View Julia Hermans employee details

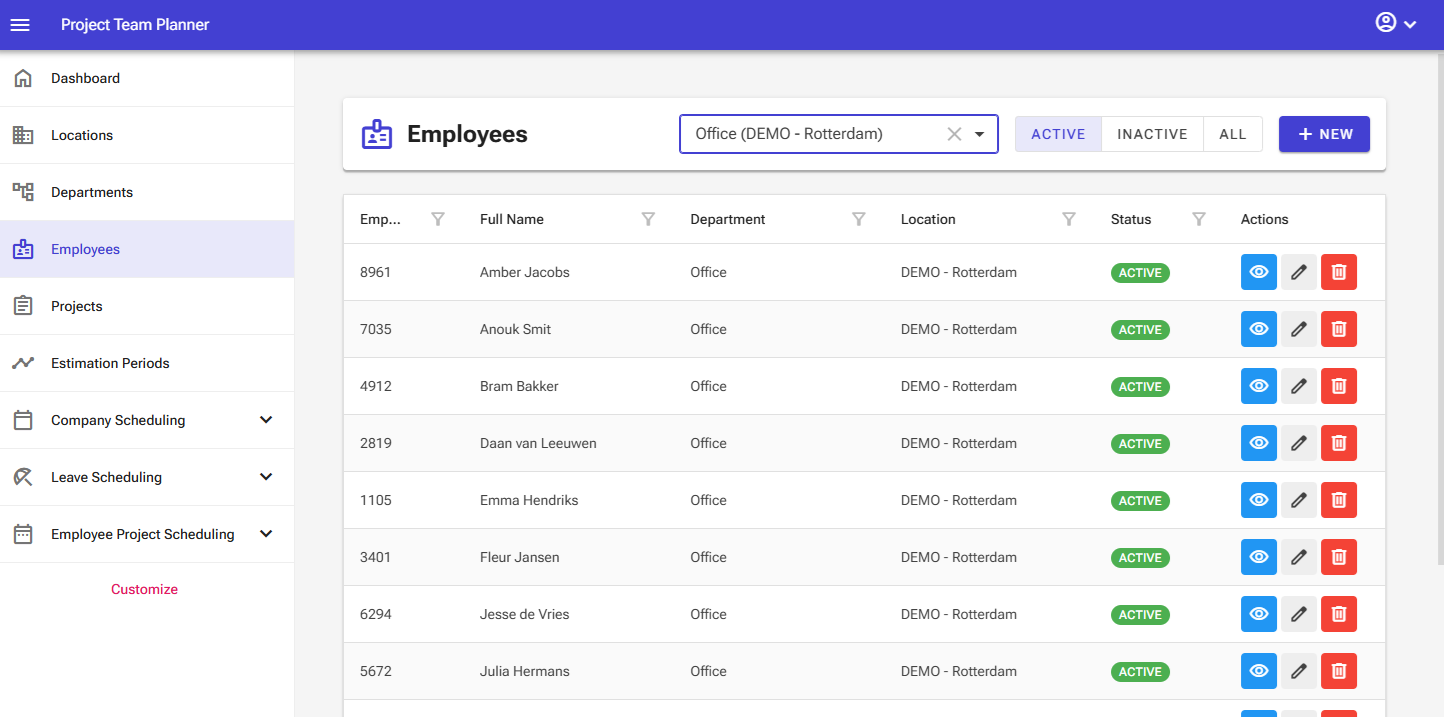tap(1259, 671)
